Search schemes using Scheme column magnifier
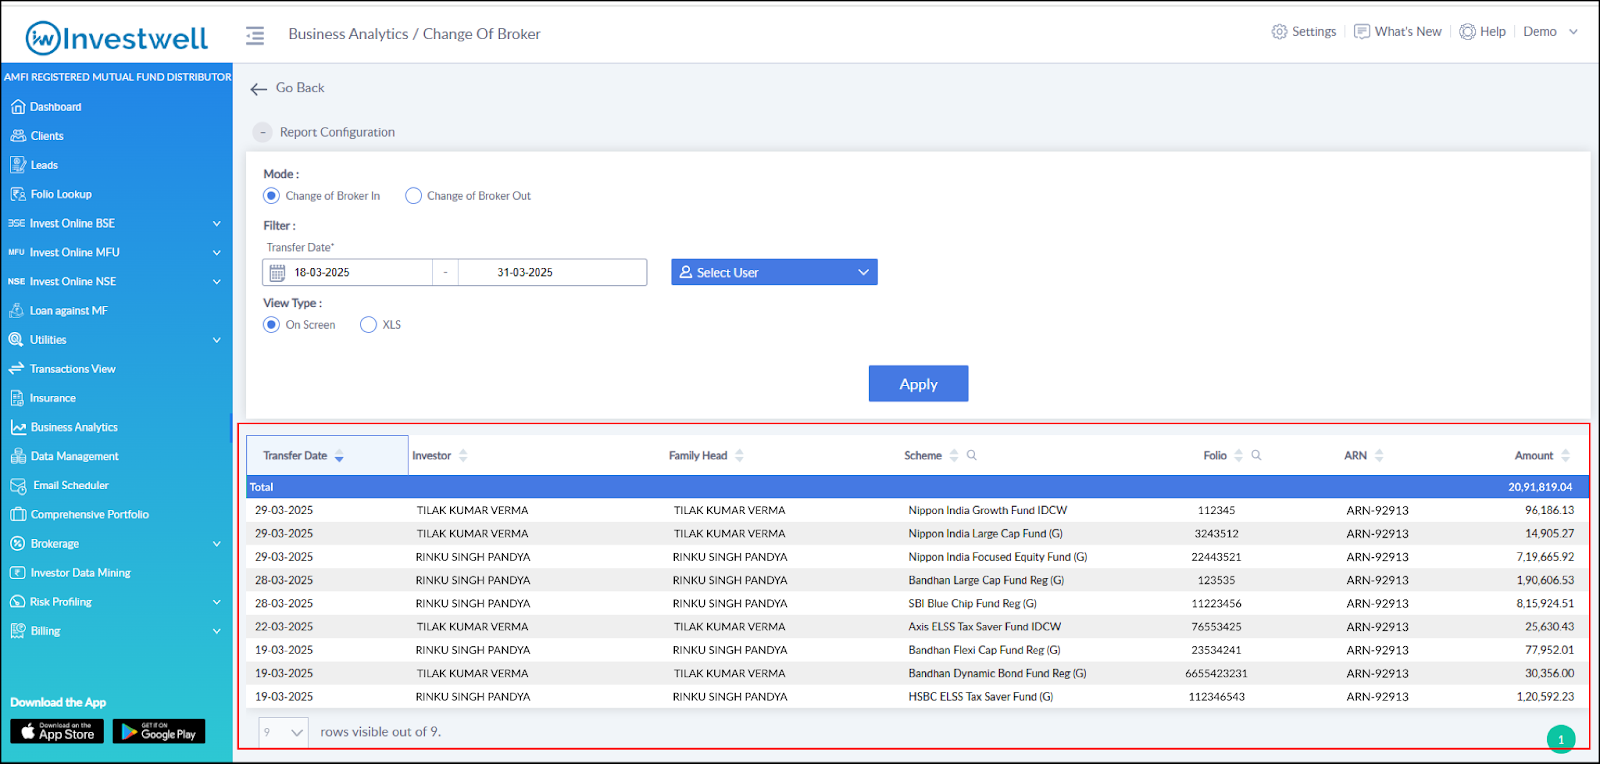The width and height of the screenshot is (1600, 764). [x=971, y=455]
